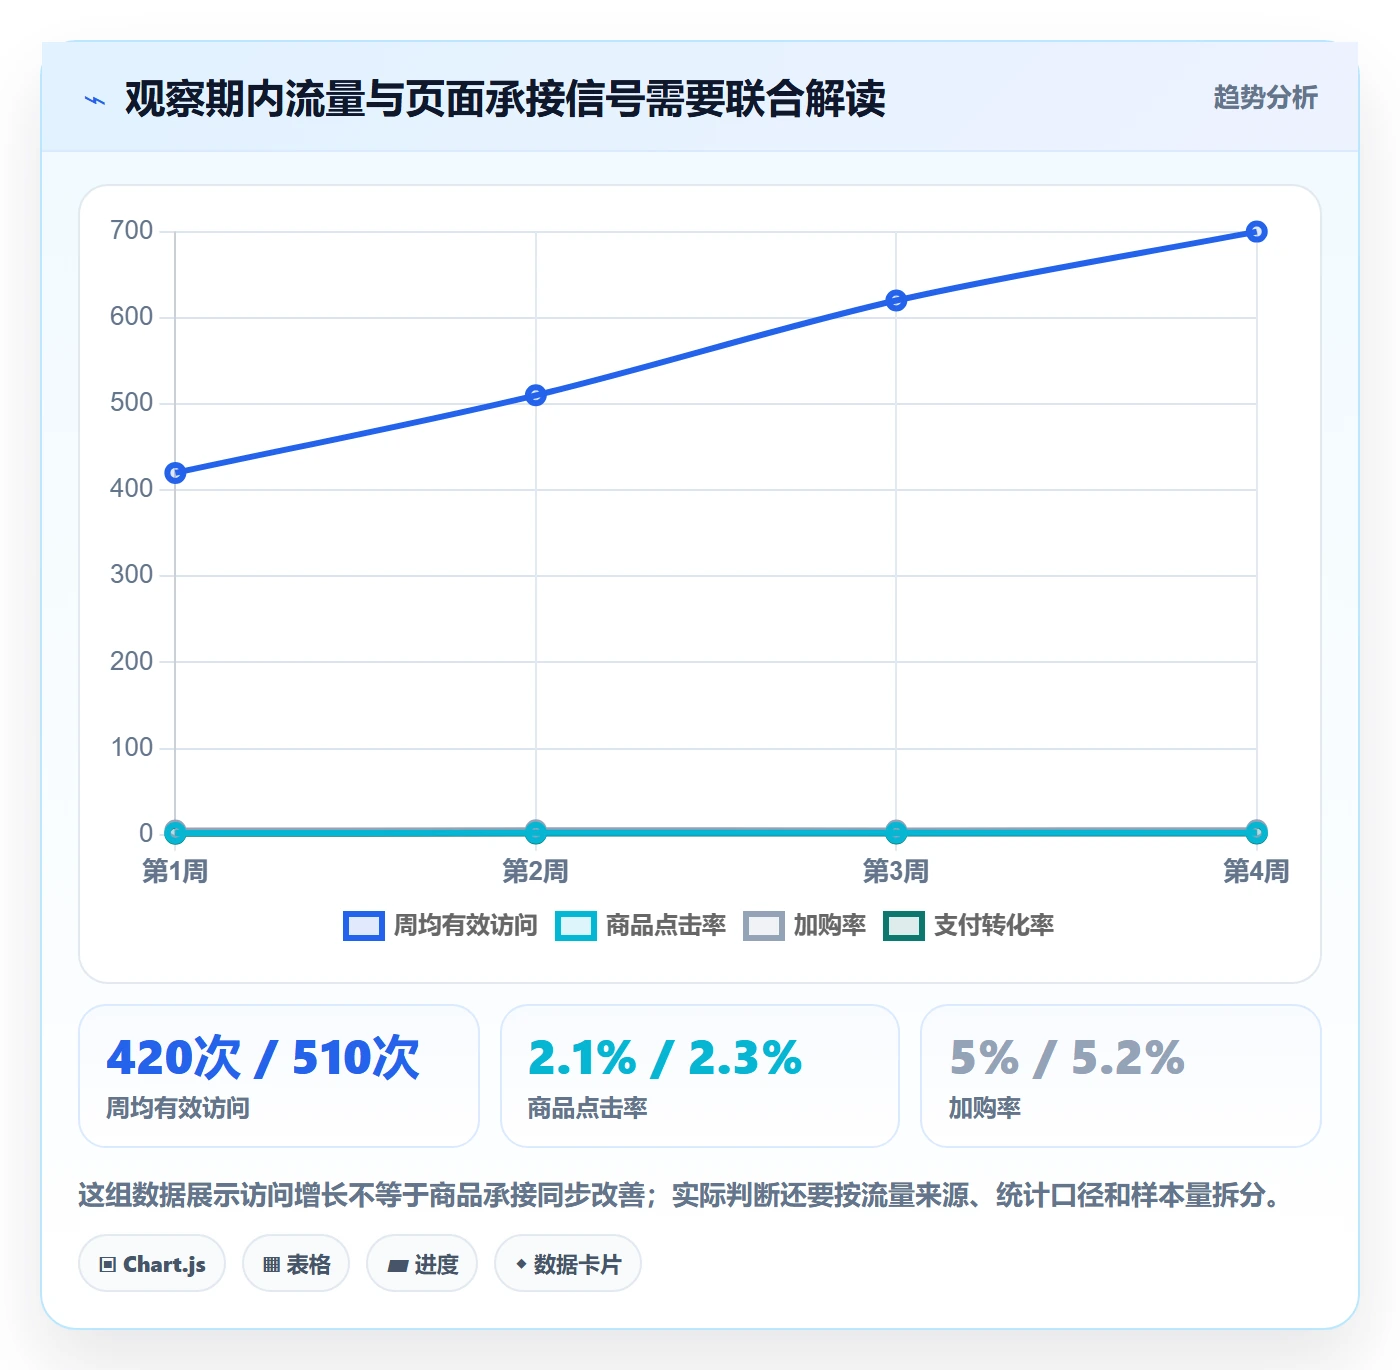The width and height of the screenshot is (1400, 1370).
Task: Click the title 观察期内流量与页面承接信号需要联合解读
Action: point(505,99)
